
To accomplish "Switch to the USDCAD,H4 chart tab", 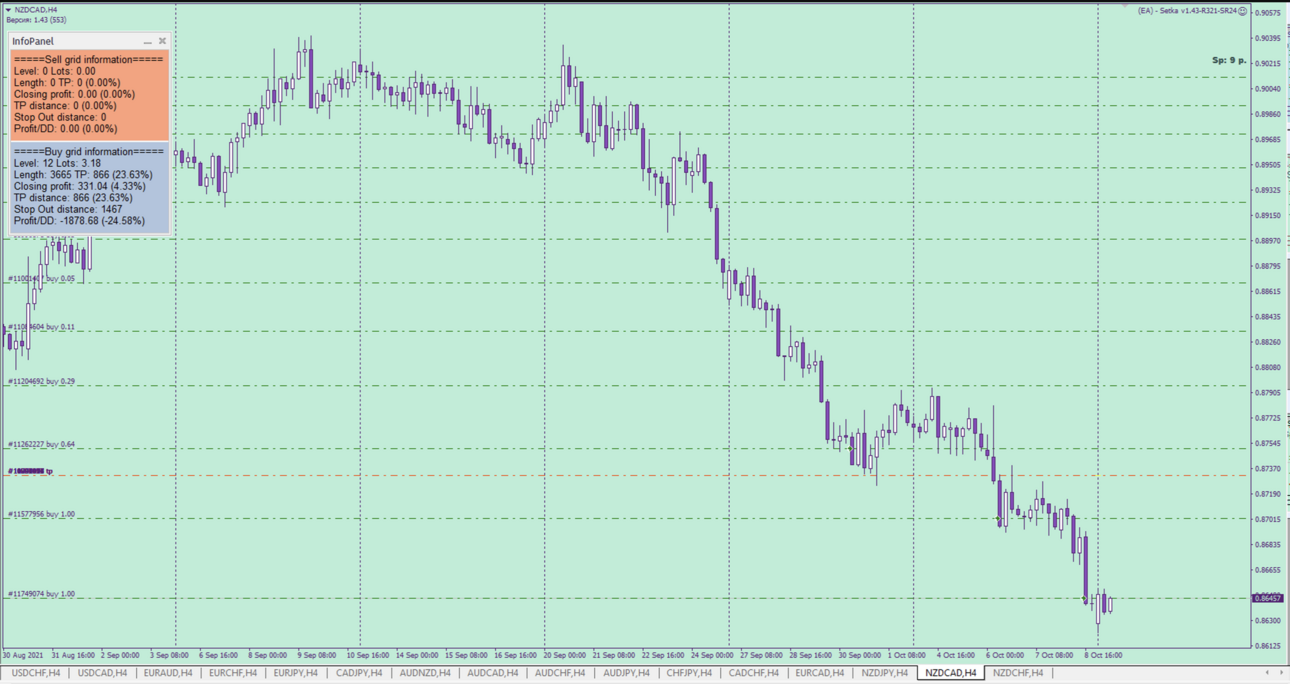I will tap(102, 674).
